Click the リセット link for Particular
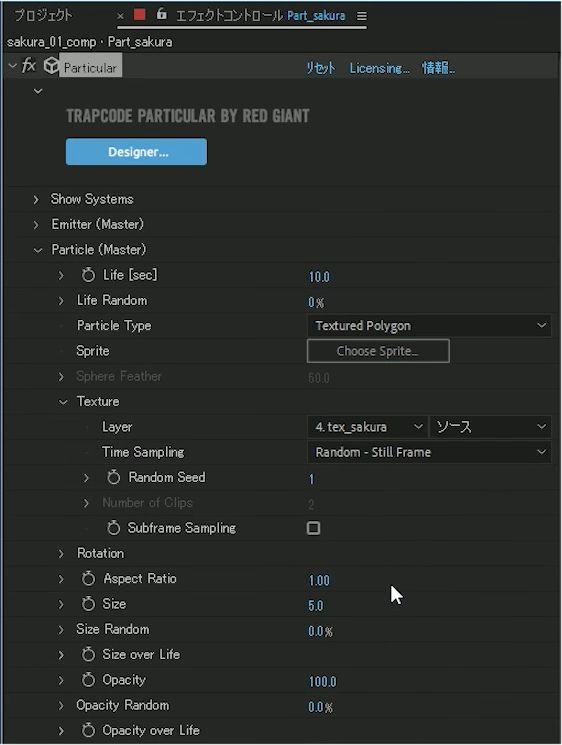 coord(321,68)
